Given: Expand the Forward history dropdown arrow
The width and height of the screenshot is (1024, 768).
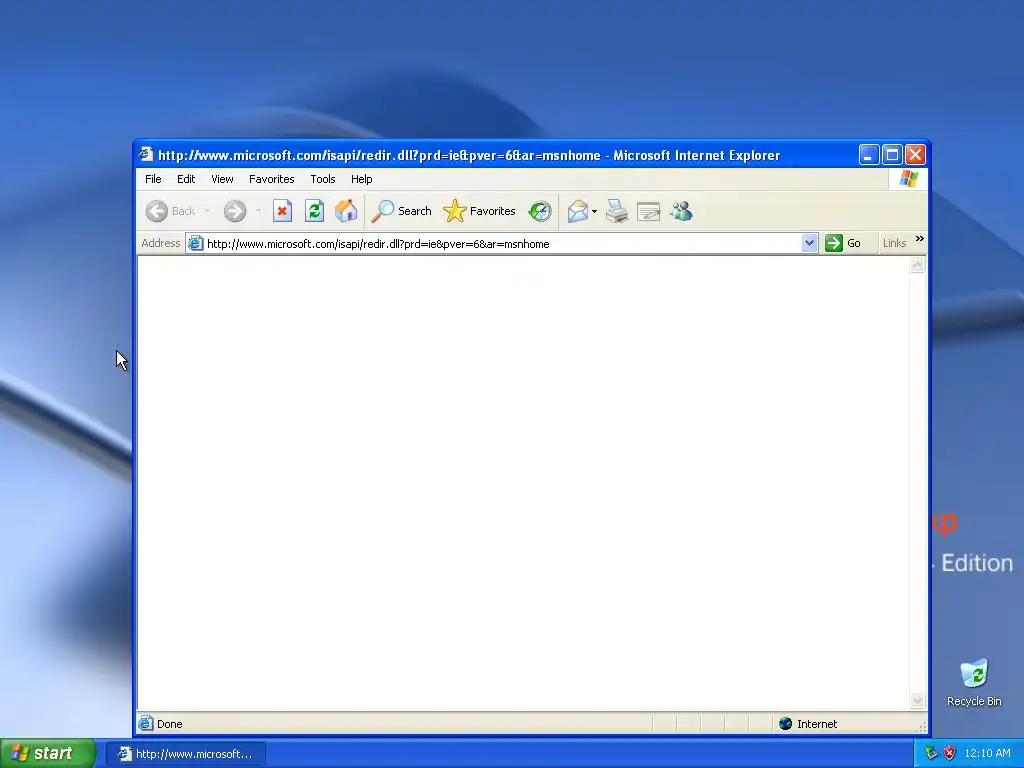Looking at the screenshot, I should 258,211.
